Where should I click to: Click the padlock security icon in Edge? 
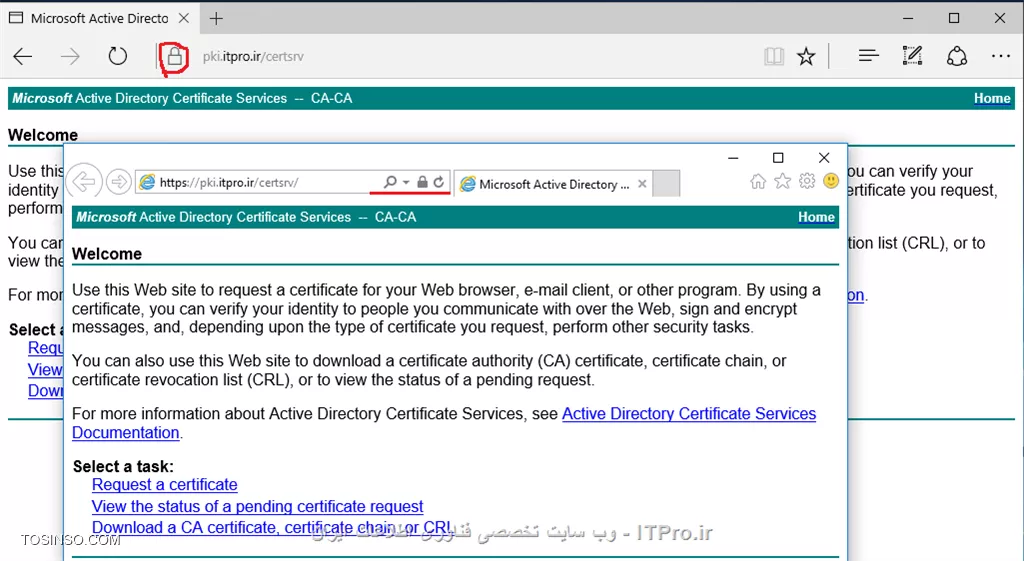coord(174,57)
